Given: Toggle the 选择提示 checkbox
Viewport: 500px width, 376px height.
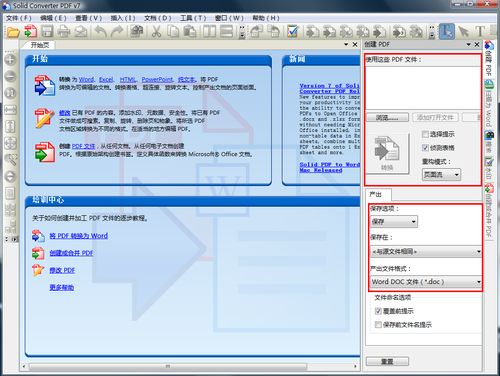Looking at the screenshot, I should pos(425,134).
